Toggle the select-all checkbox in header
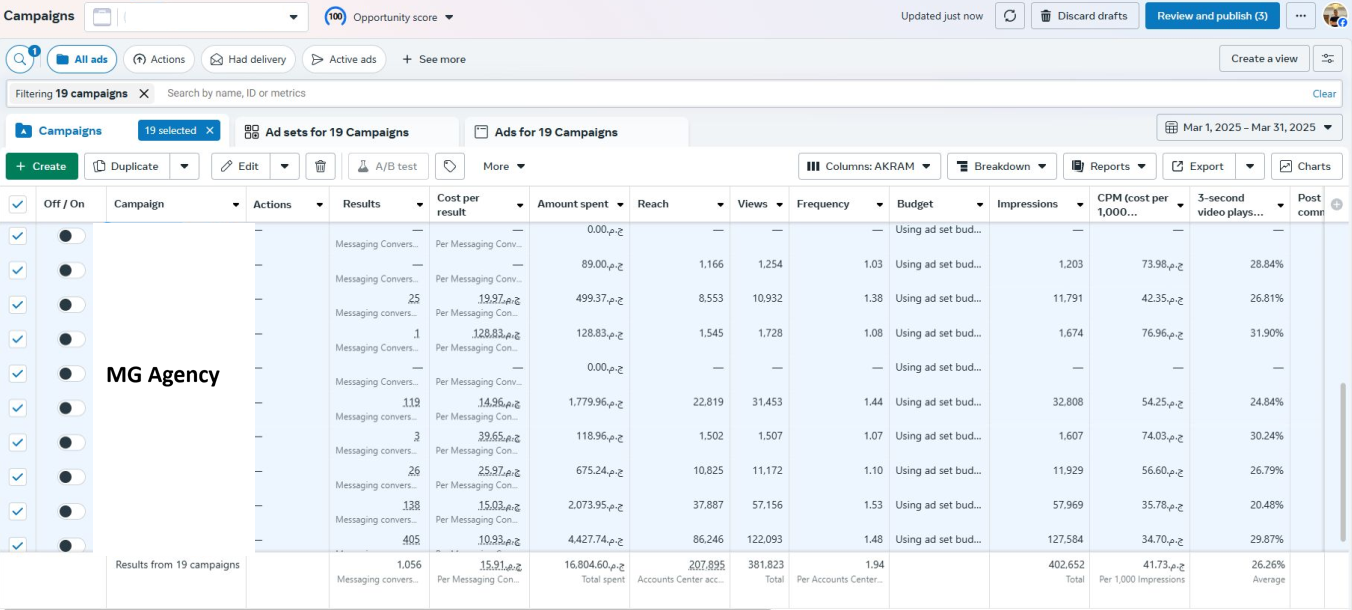 (18, 204)
